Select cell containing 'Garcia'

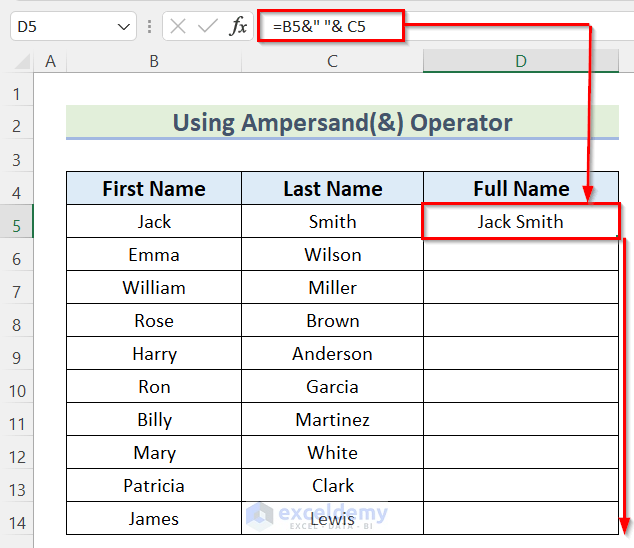(x=332, y=387)
